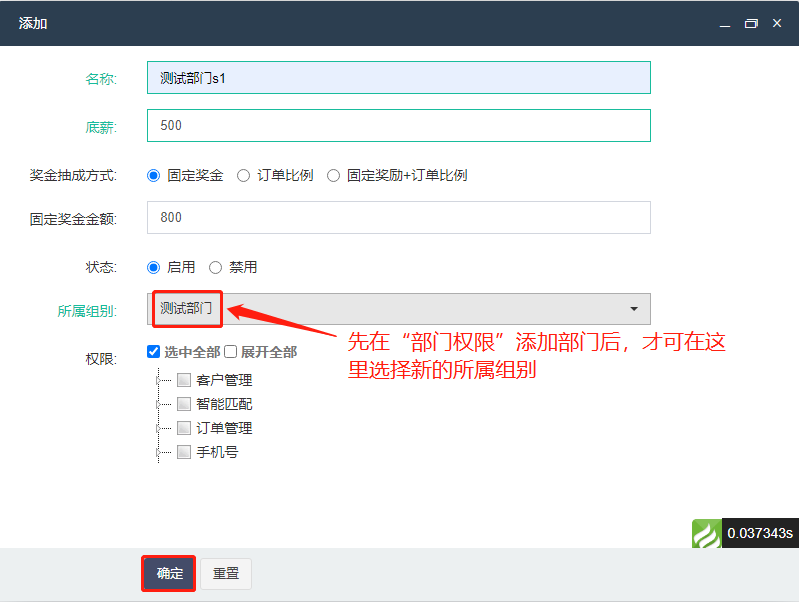The image size is (799, 602).
Task: Click the 0.037343s timing badge
Action: coord(760,533)
